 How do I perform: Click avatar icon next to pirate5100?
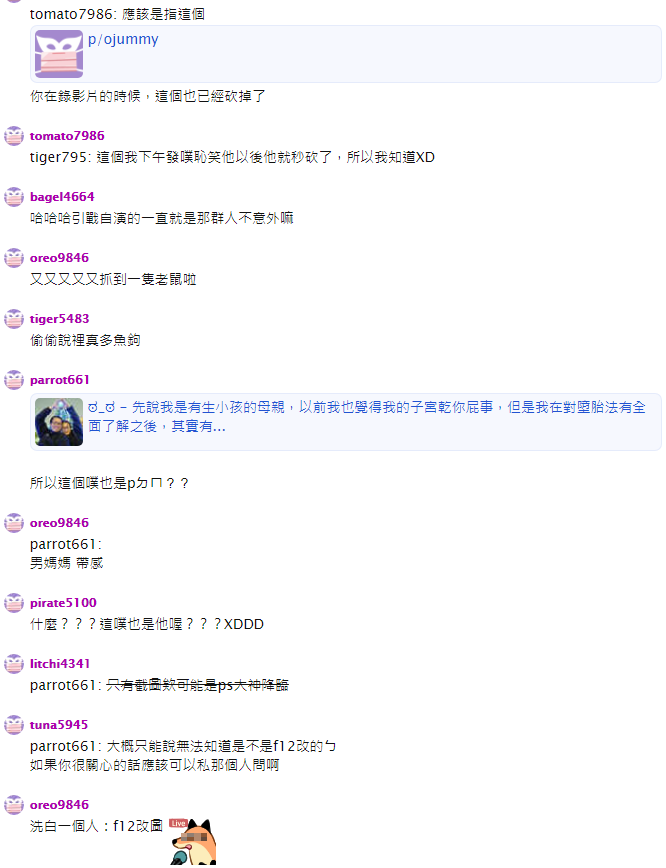(x=14, y=602)
